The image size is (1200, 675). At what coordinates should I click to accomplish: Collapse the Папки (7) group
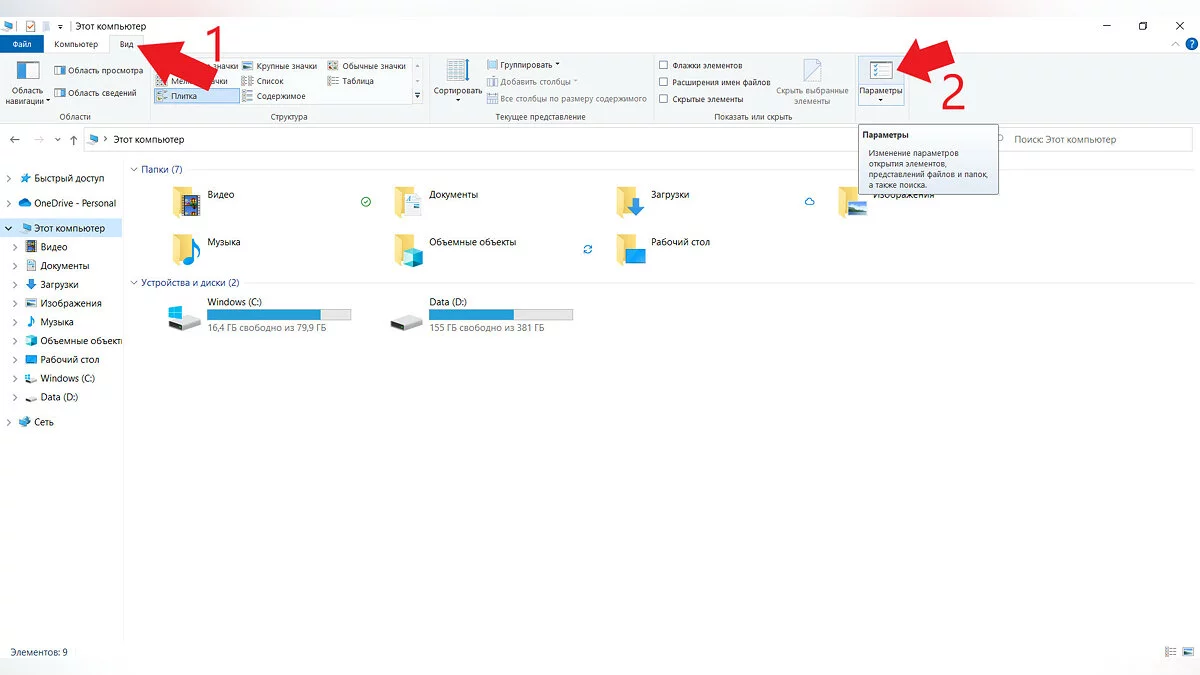coord(134,170)
